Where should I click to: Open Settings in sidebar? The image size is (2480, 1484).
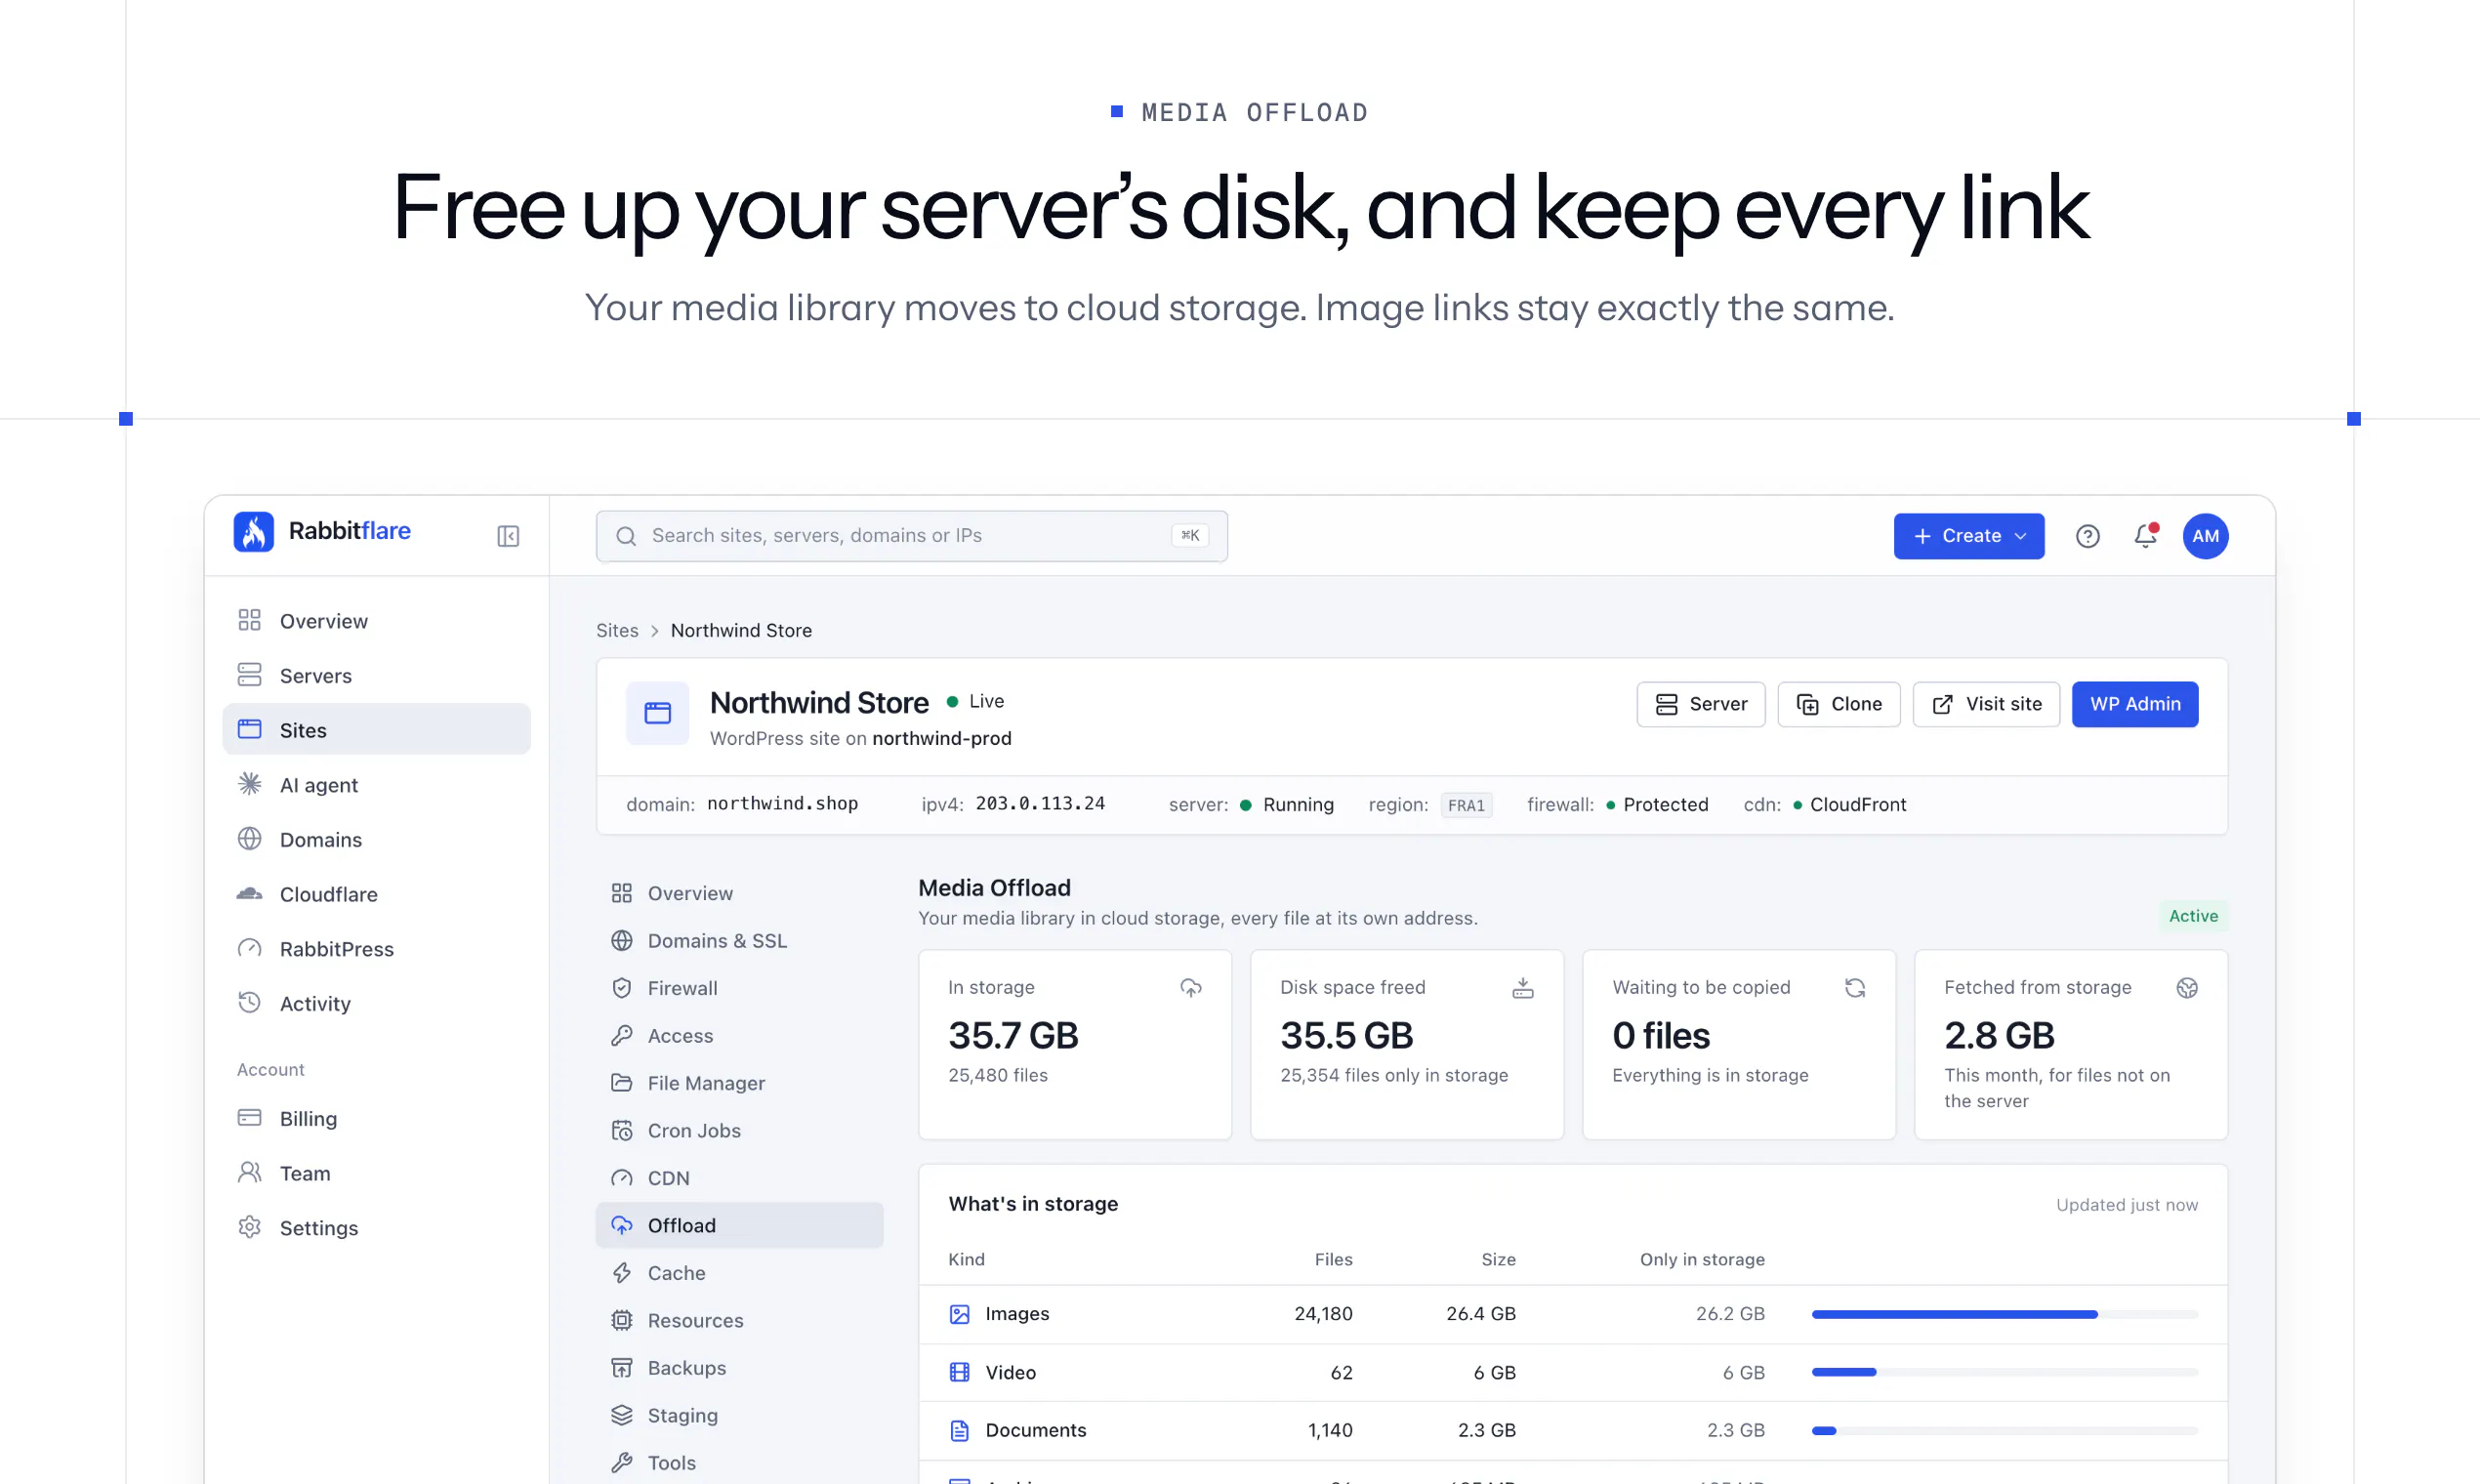point(376,1228)
